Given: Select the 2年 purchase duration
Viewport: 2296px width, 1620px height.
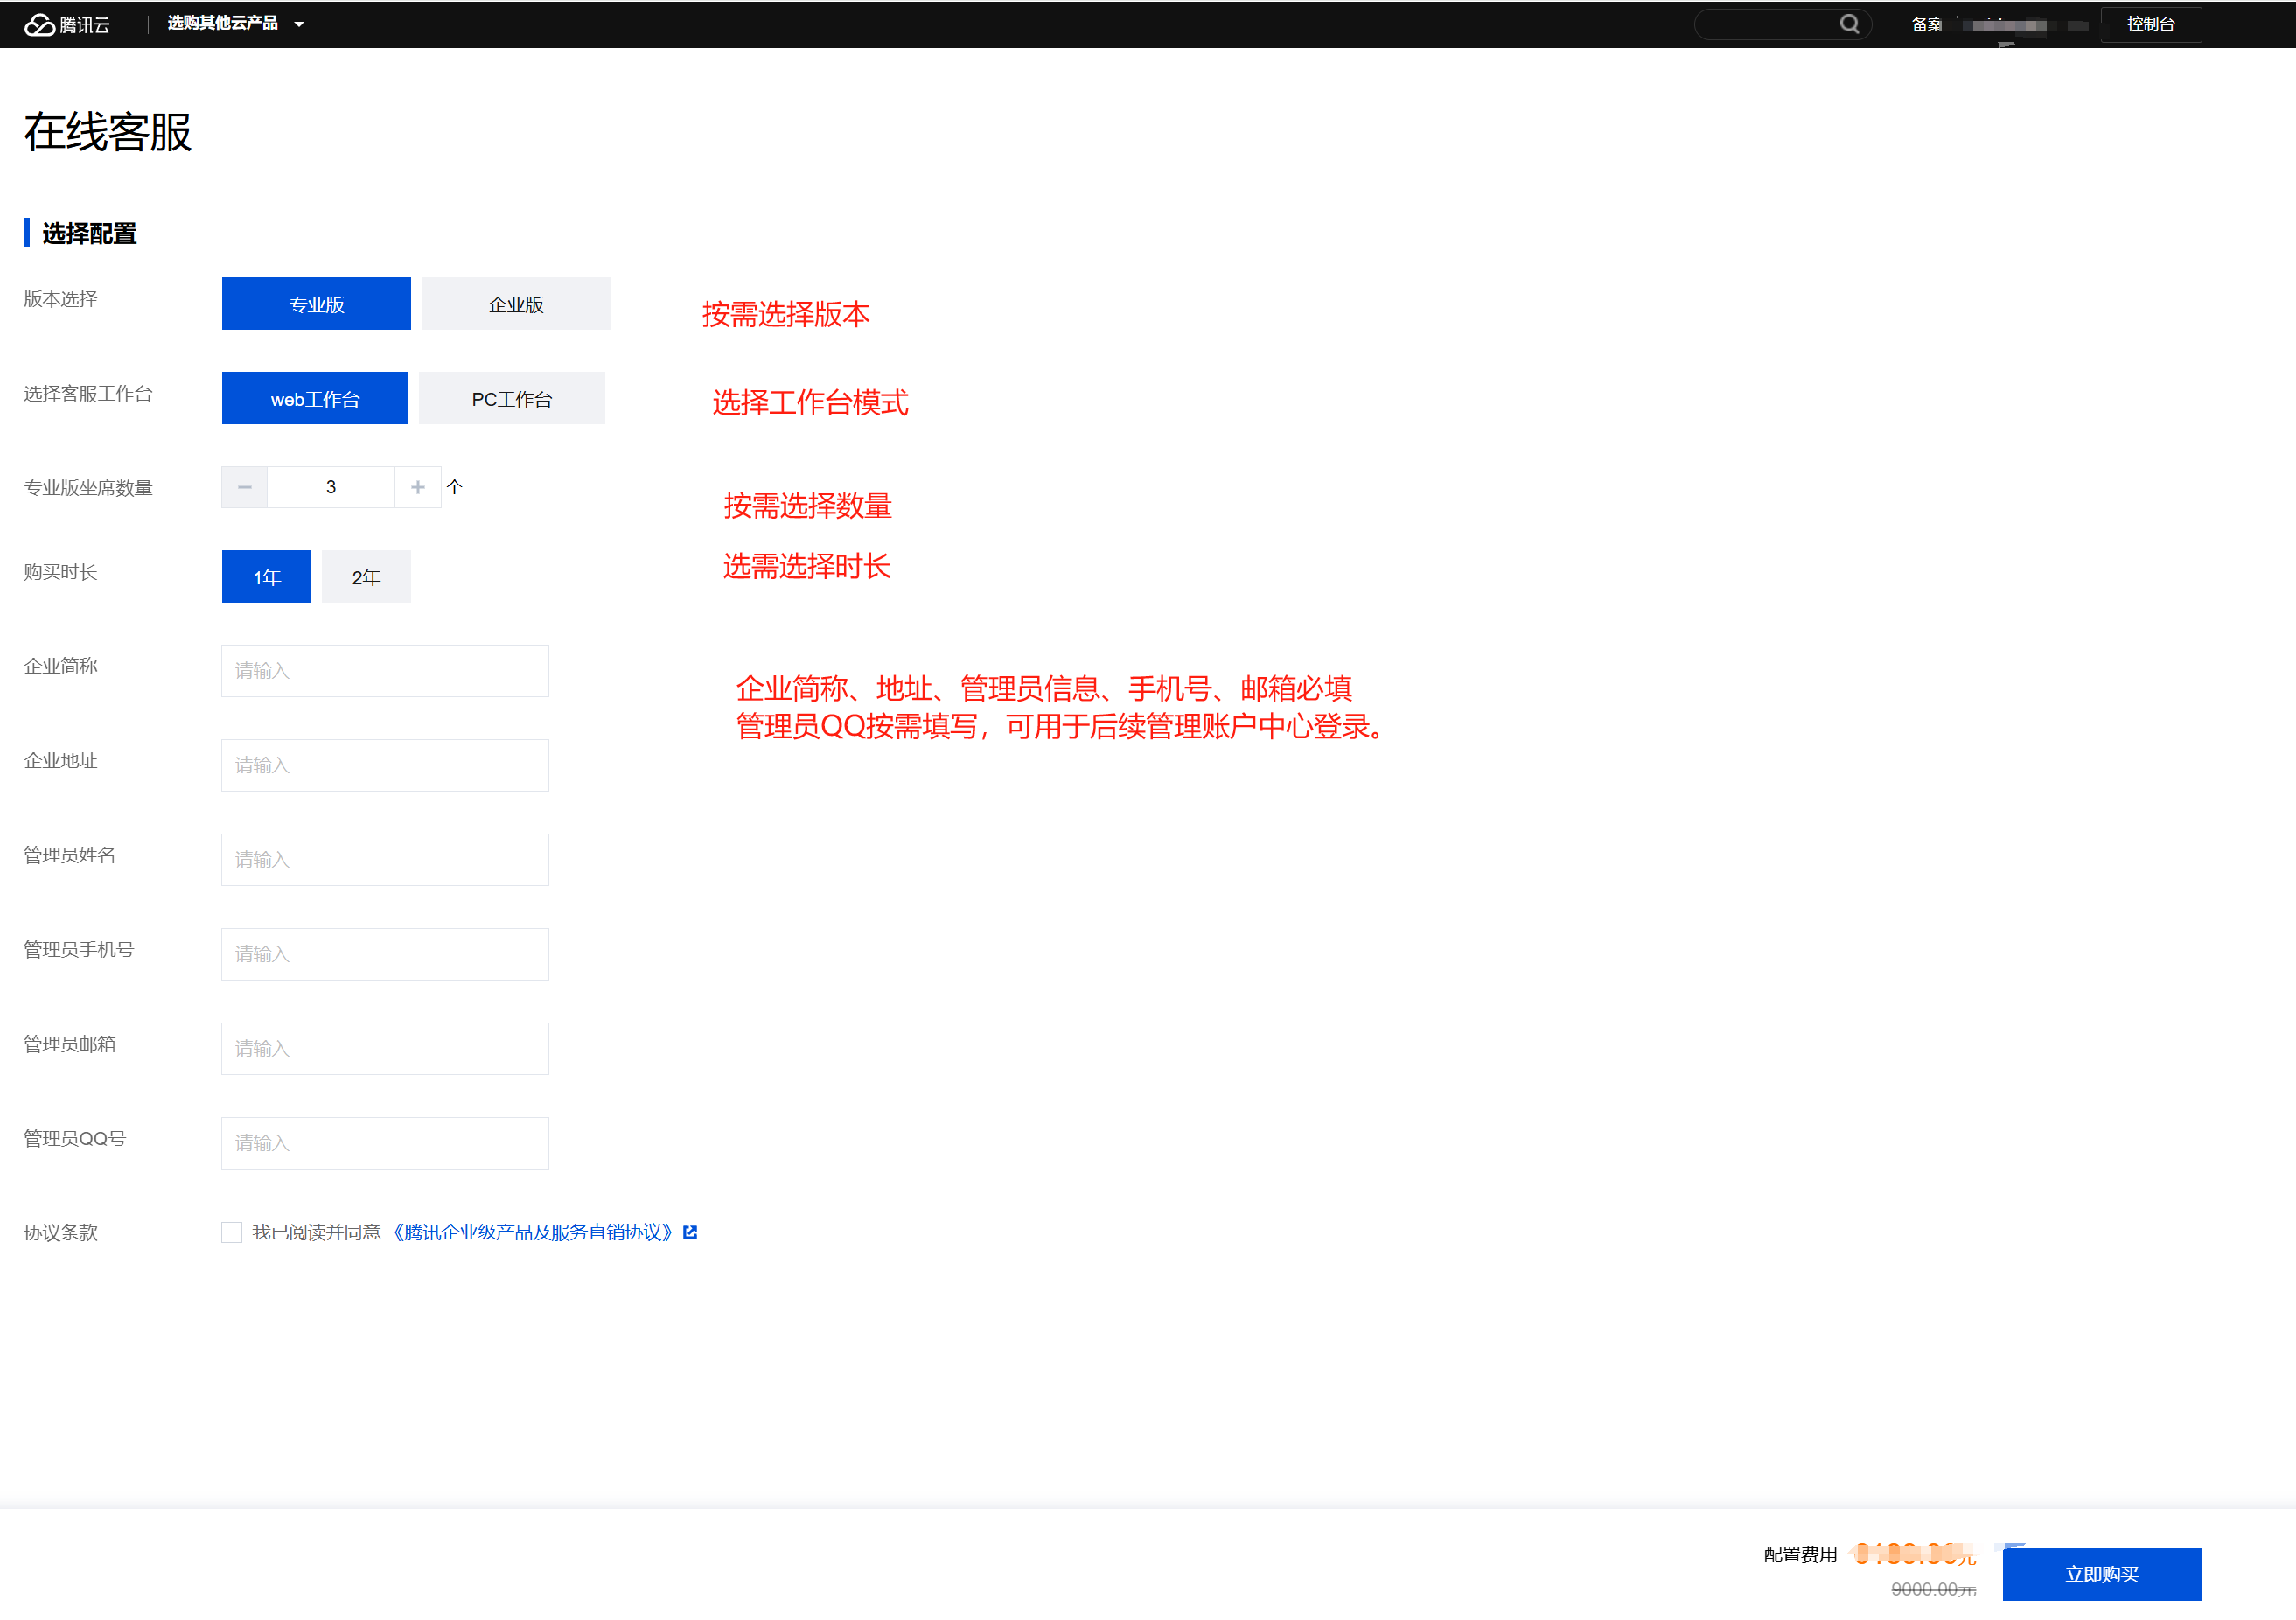Looking at the screenshot, I should [366, 577].
